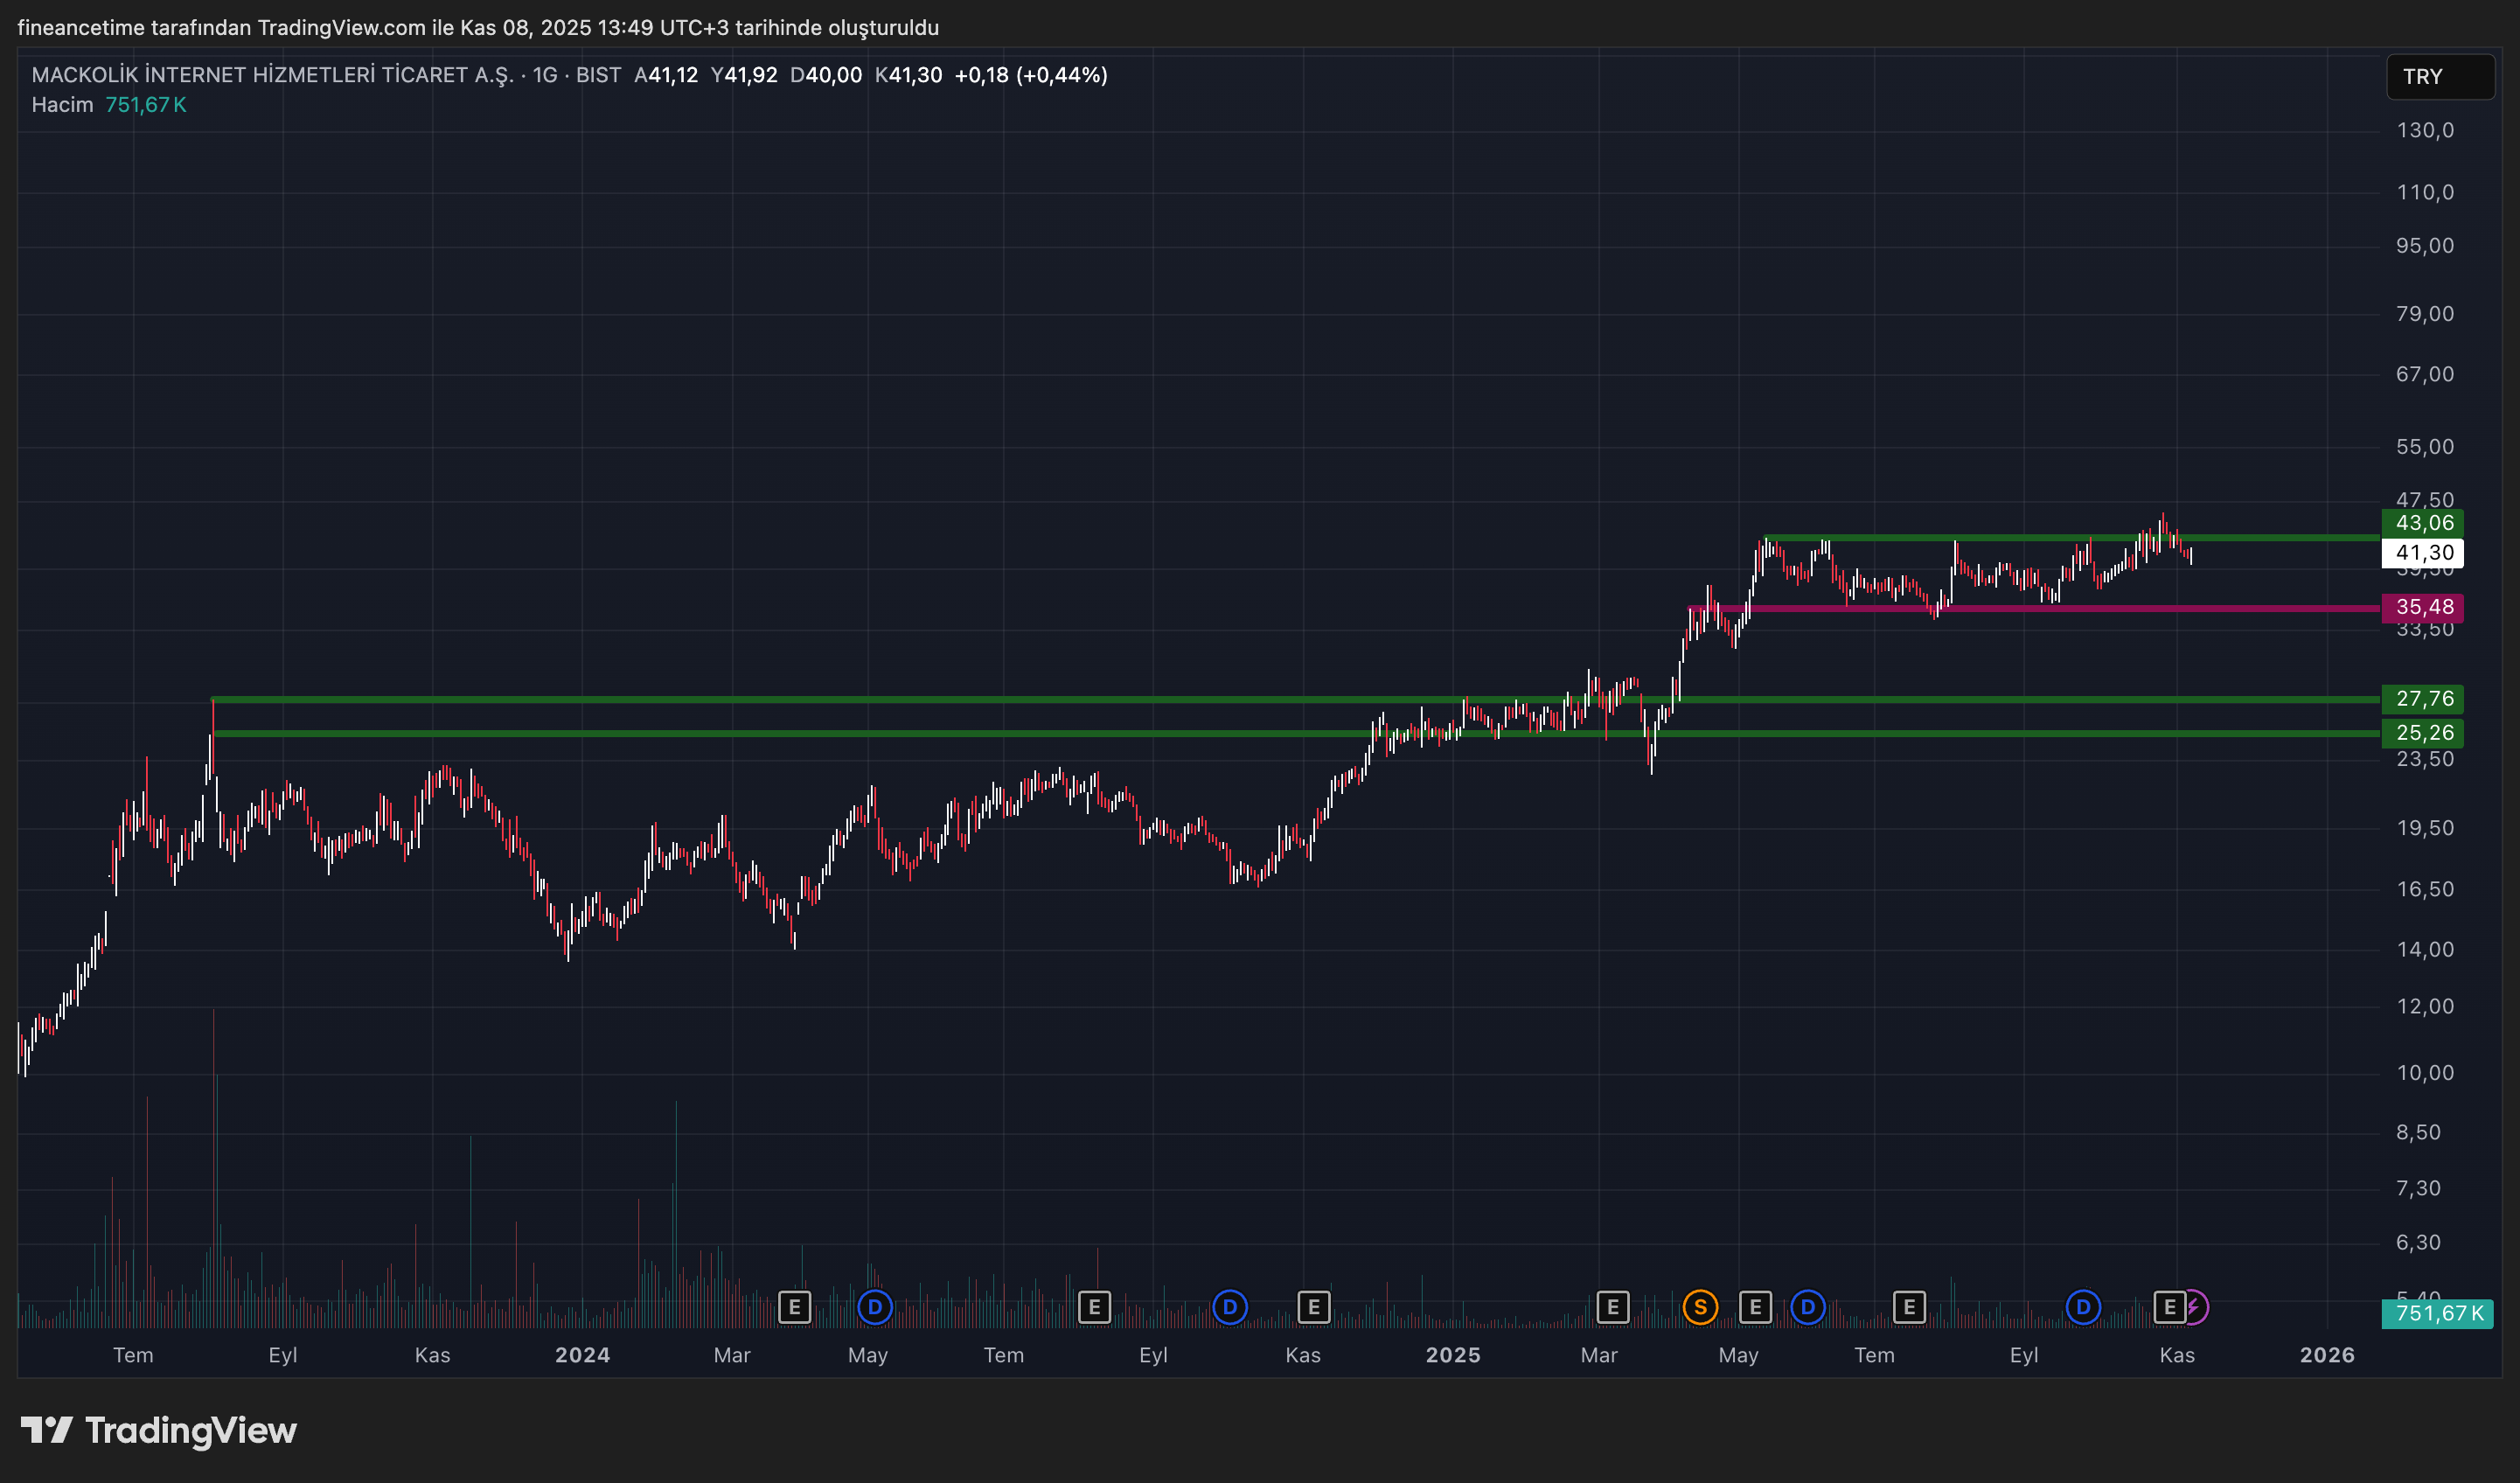Click the white 41,30 current price label
The height and width of the screenshot is (1483, 2520).
tap(2423, 553)
